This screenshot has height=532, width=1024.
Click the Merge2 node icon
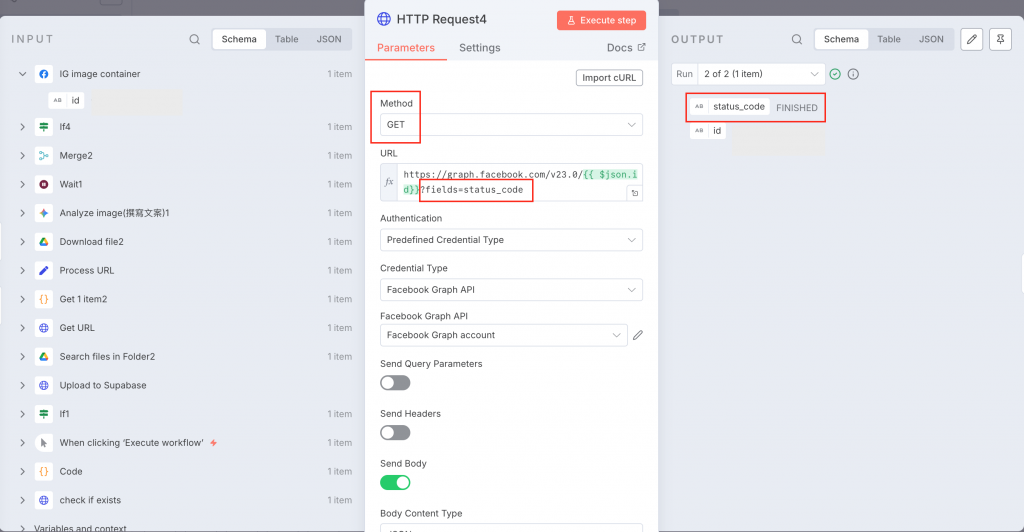click(x=44, y=155)
